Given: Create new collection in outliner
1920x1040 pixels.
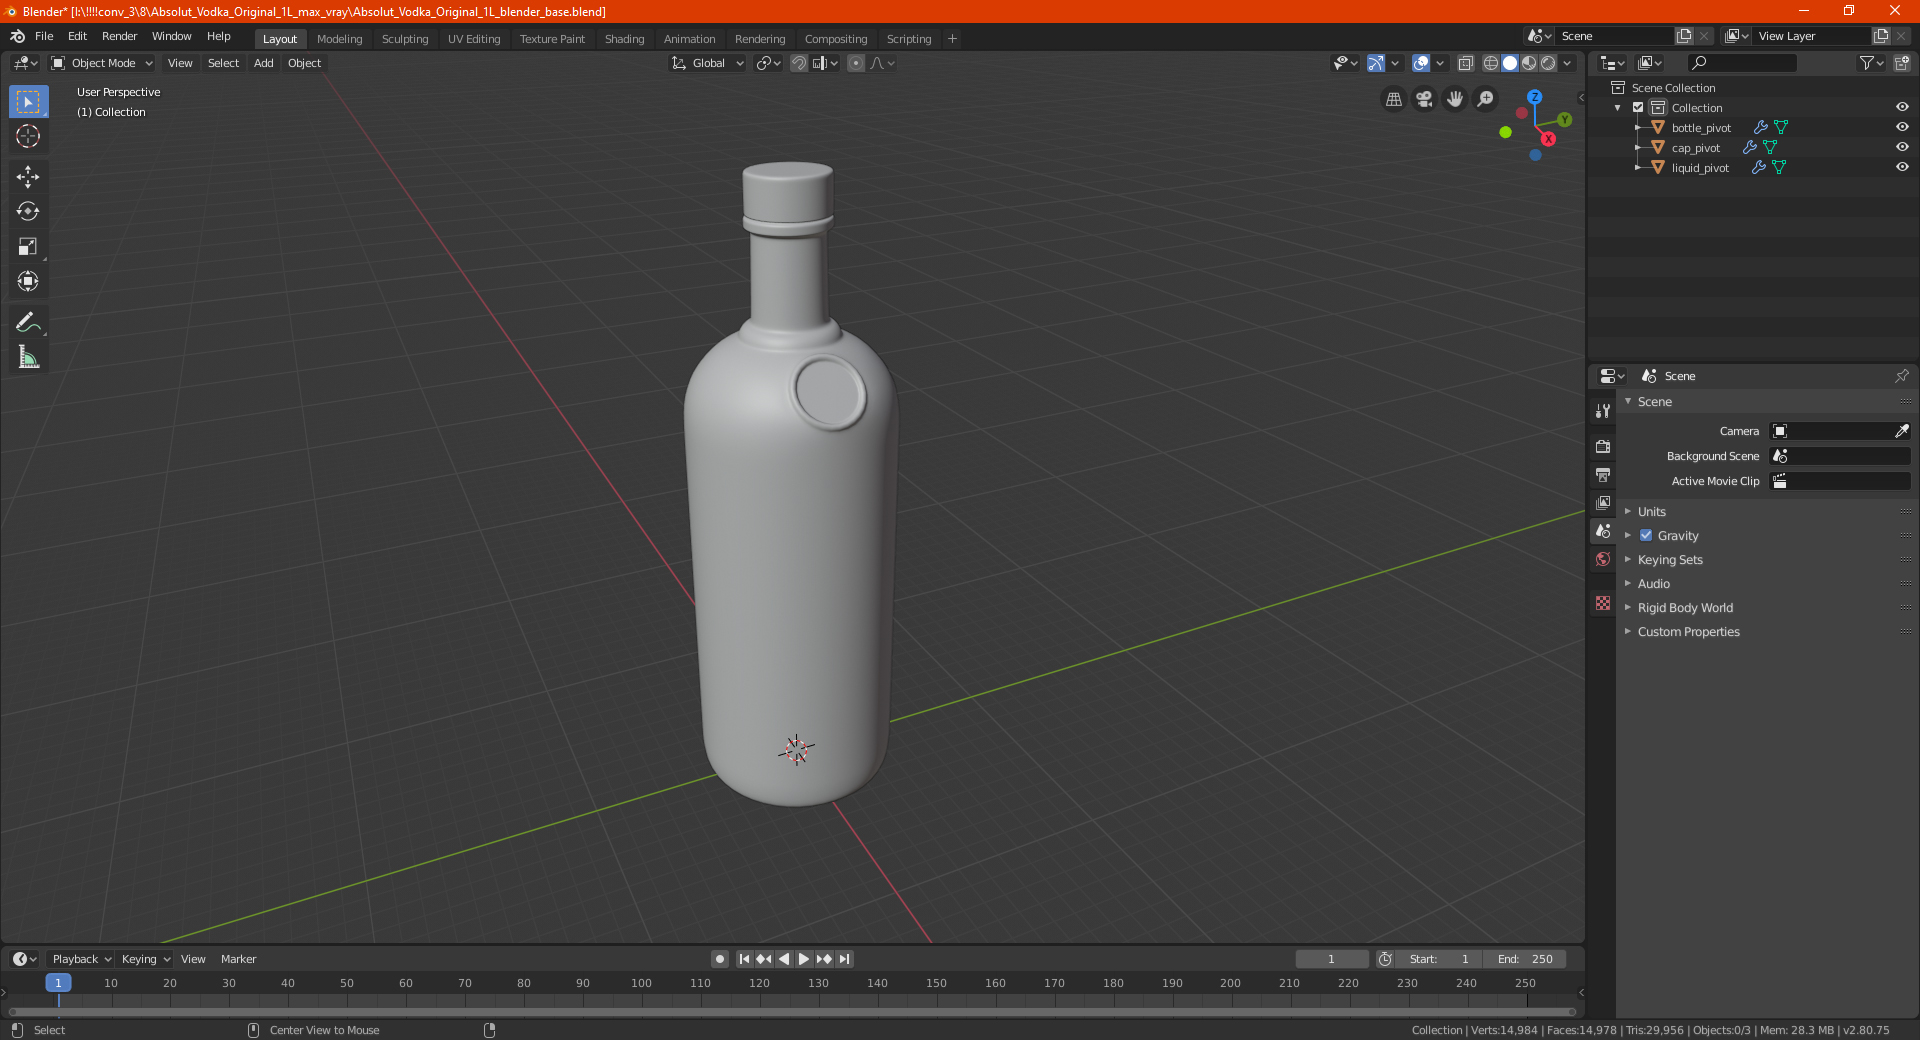Looking at the screenshot, I should point(1901,63).
